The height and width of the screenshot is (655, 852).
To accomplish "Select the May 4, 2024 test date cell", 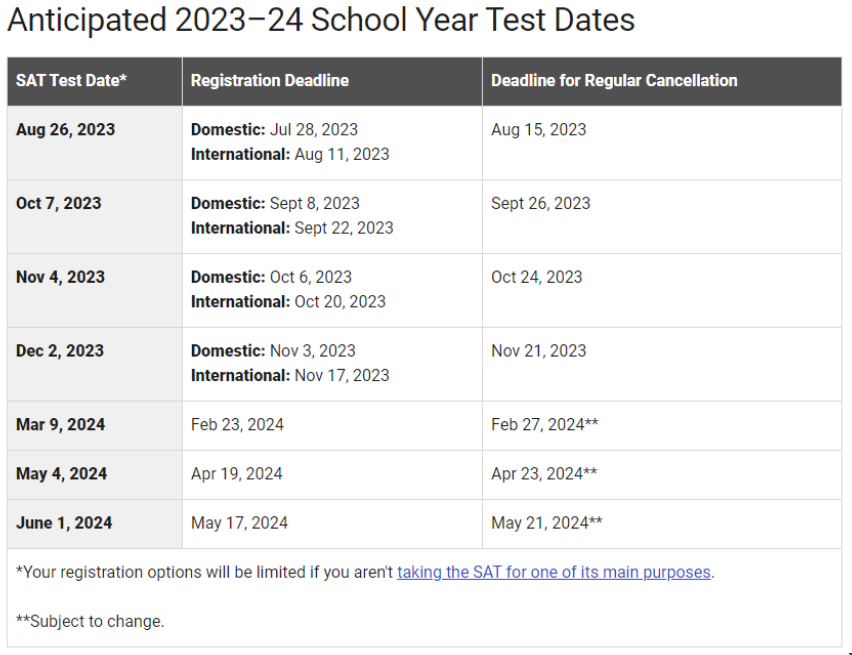I will (x=95, y=475).
